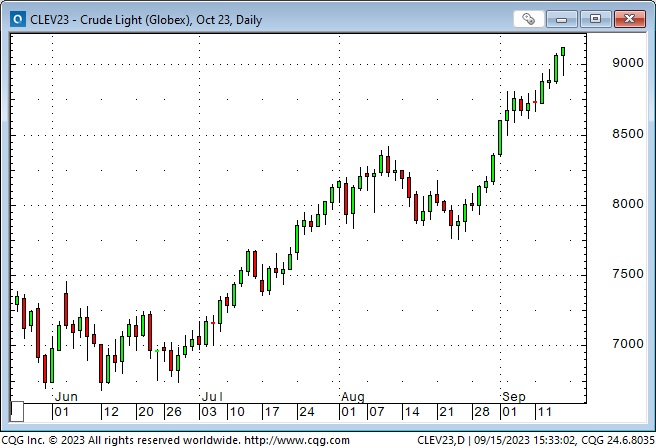Image resolution: width=656 pixels, height=448 pixels.
Task: Click the 10 date label in July
Action: point(237,412)
